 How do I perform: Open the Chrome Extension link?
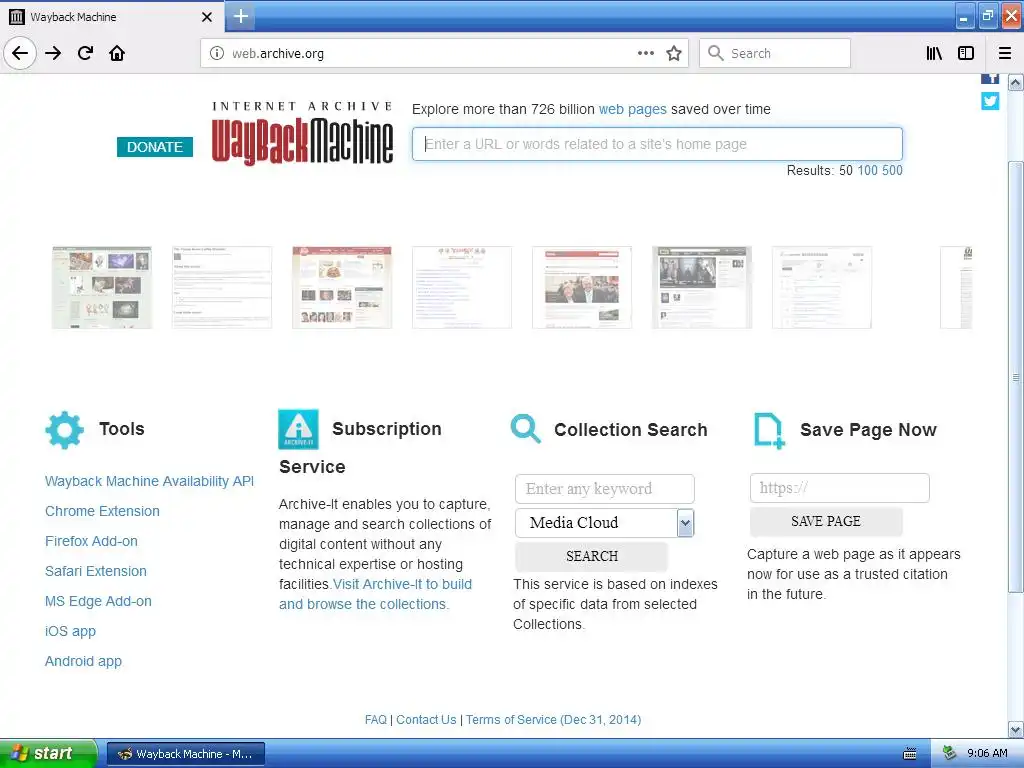103,511
